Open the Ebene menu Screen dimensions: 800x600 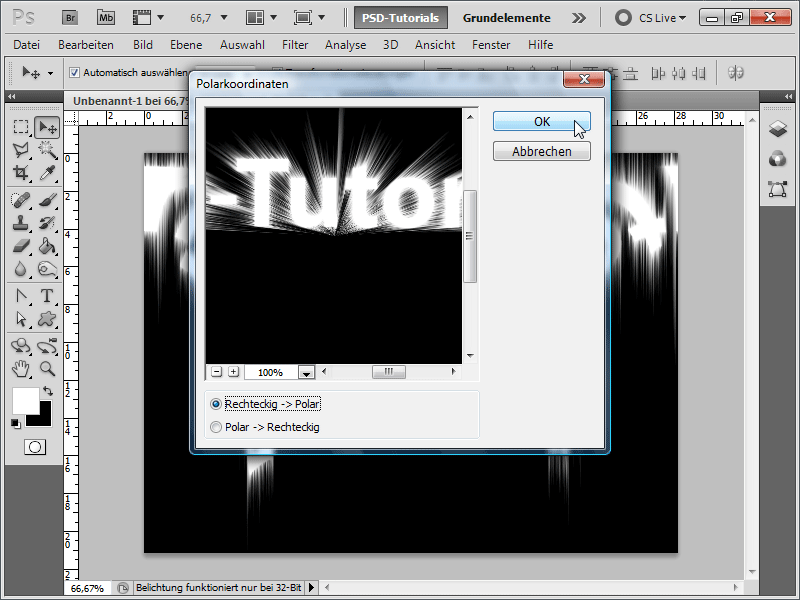tap(186, 45)
